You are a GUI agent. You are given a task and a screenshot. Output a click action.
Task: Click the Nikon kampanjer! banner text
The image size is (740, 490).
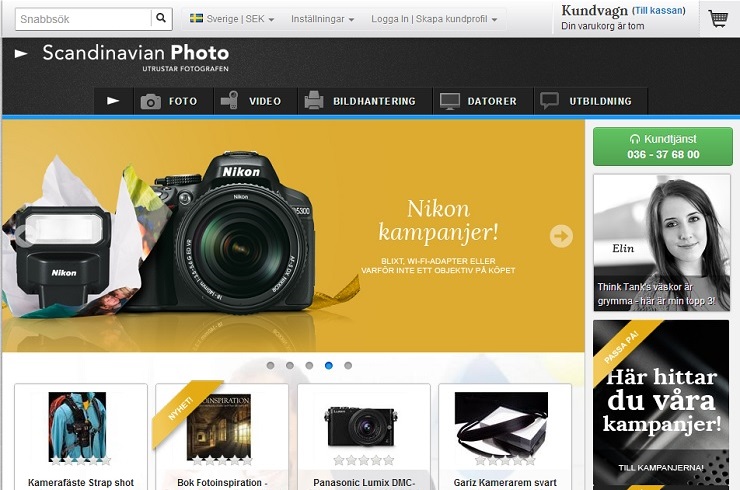[x=438, y=220]
